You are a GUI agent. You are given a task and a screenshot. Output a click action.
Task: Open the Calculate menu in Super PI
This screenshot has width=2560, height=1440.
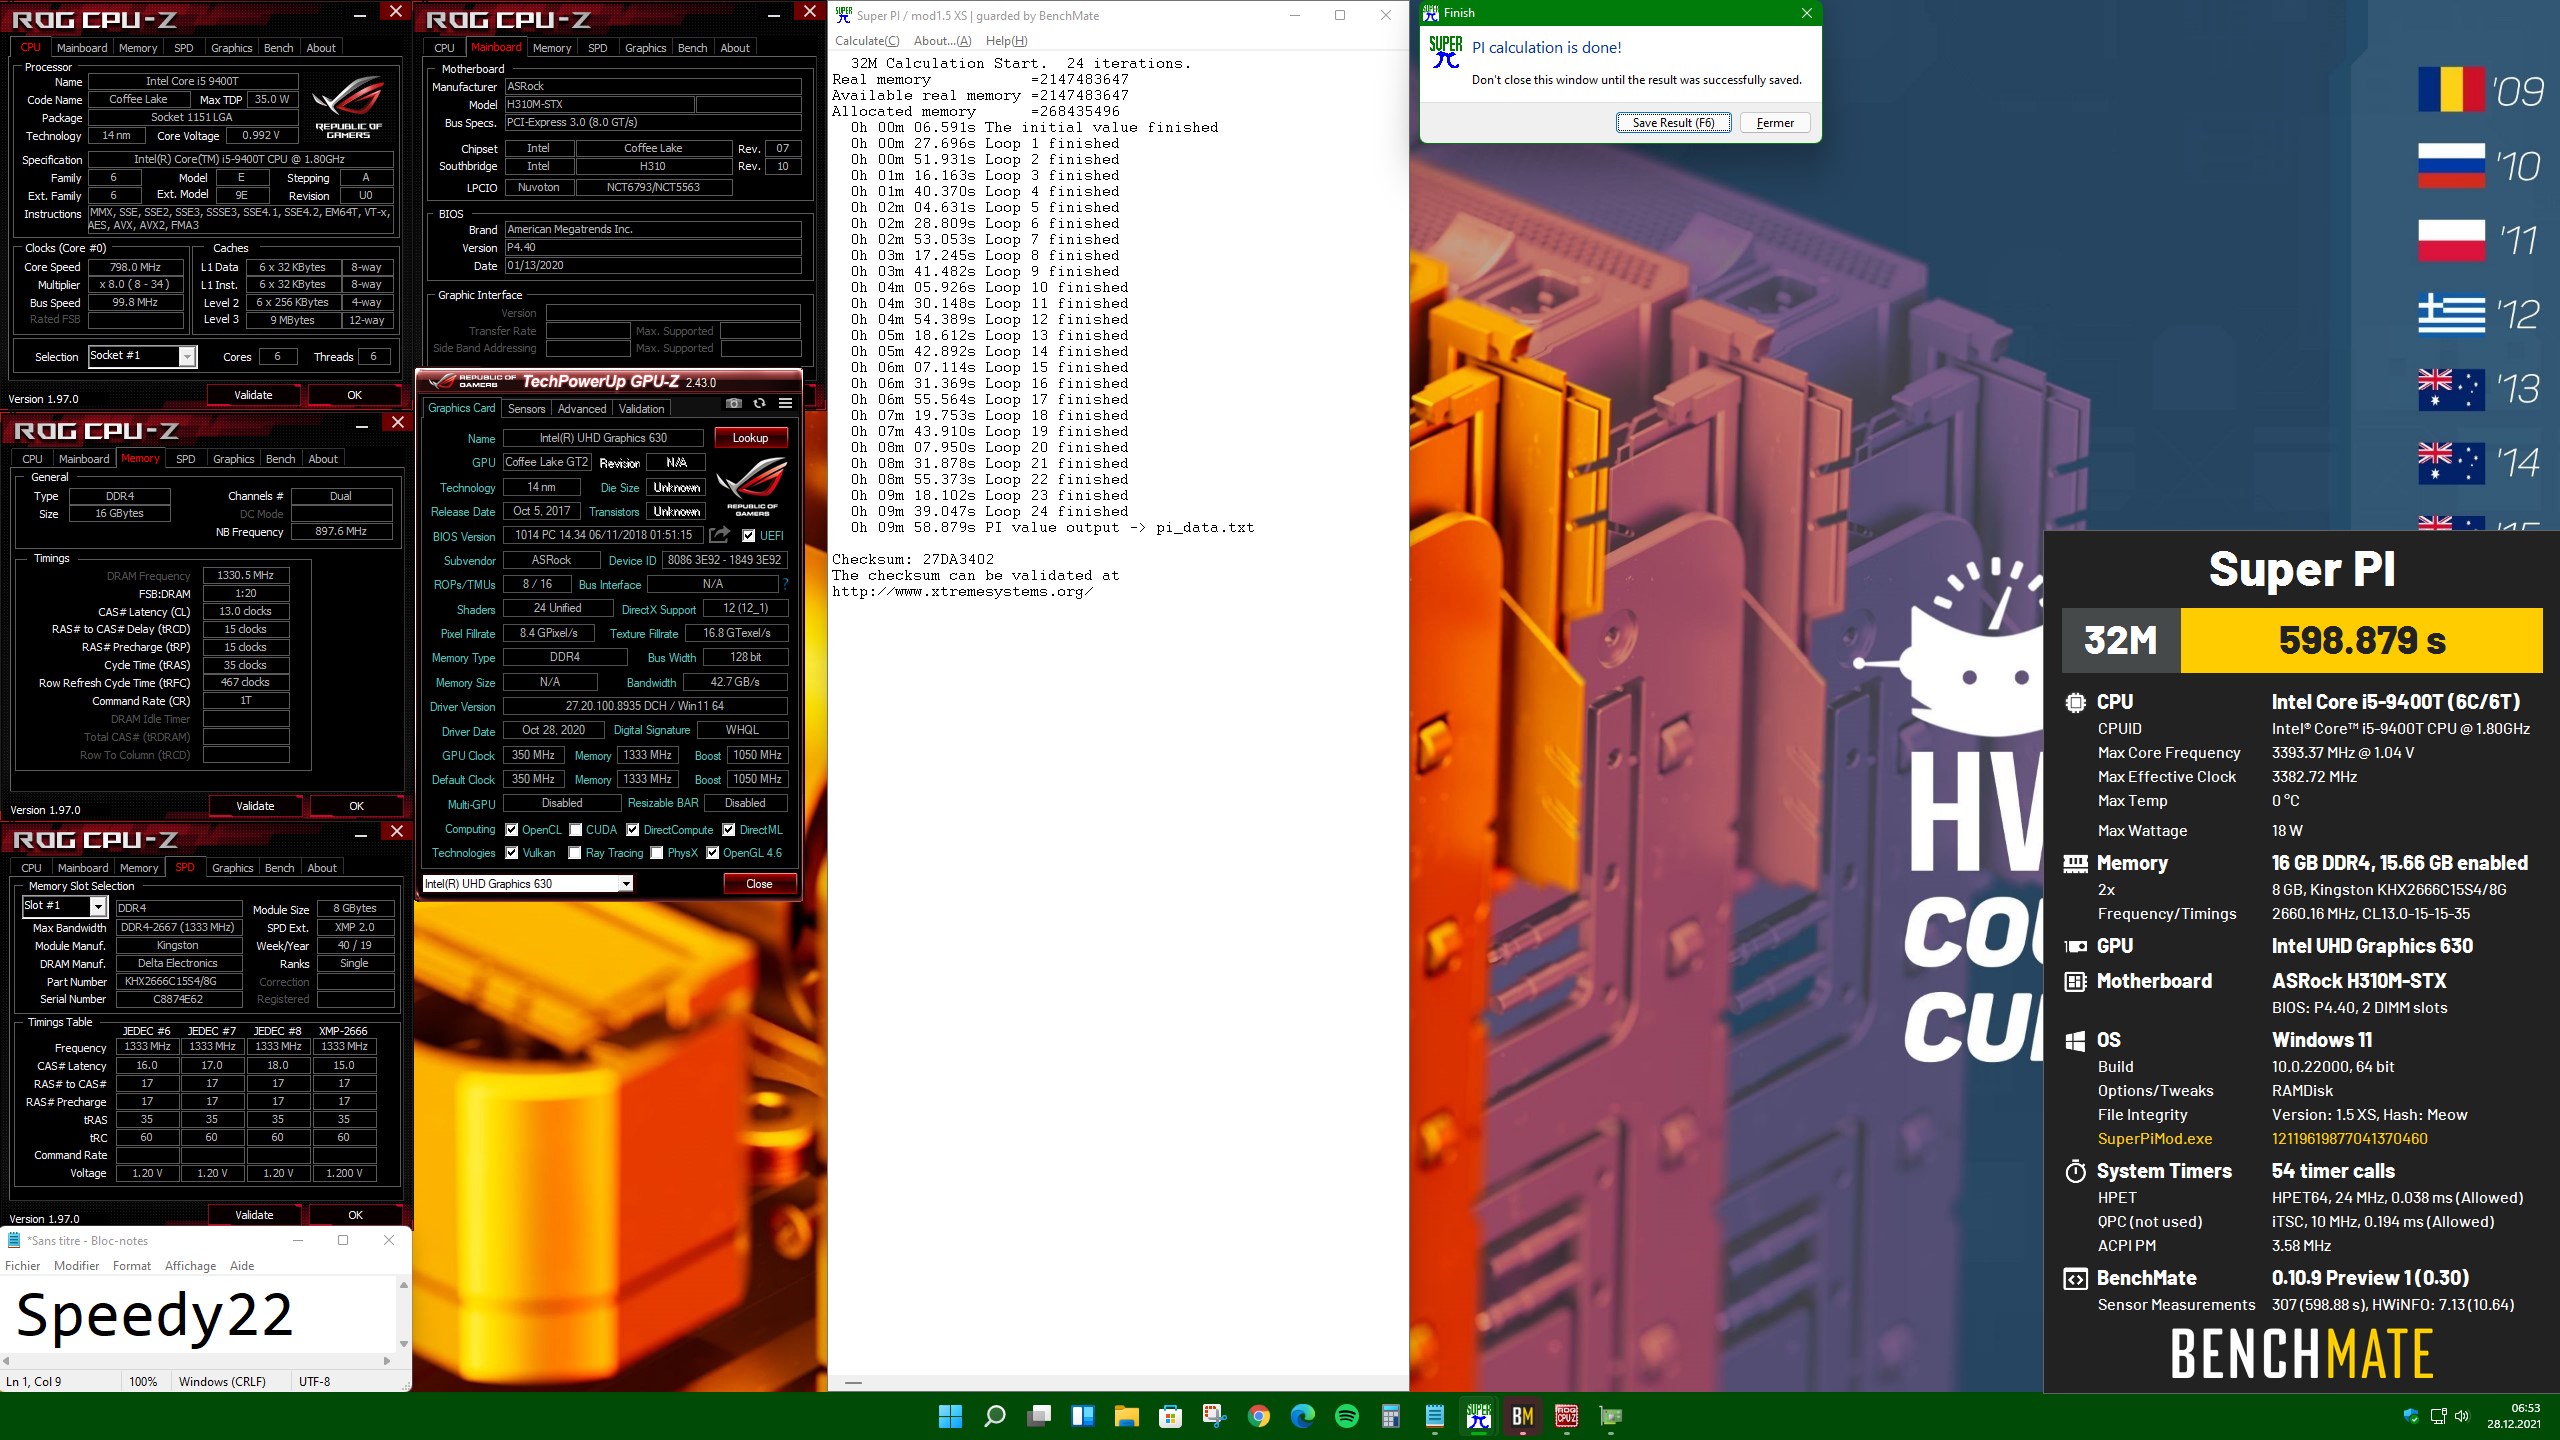tap(867, 41)
